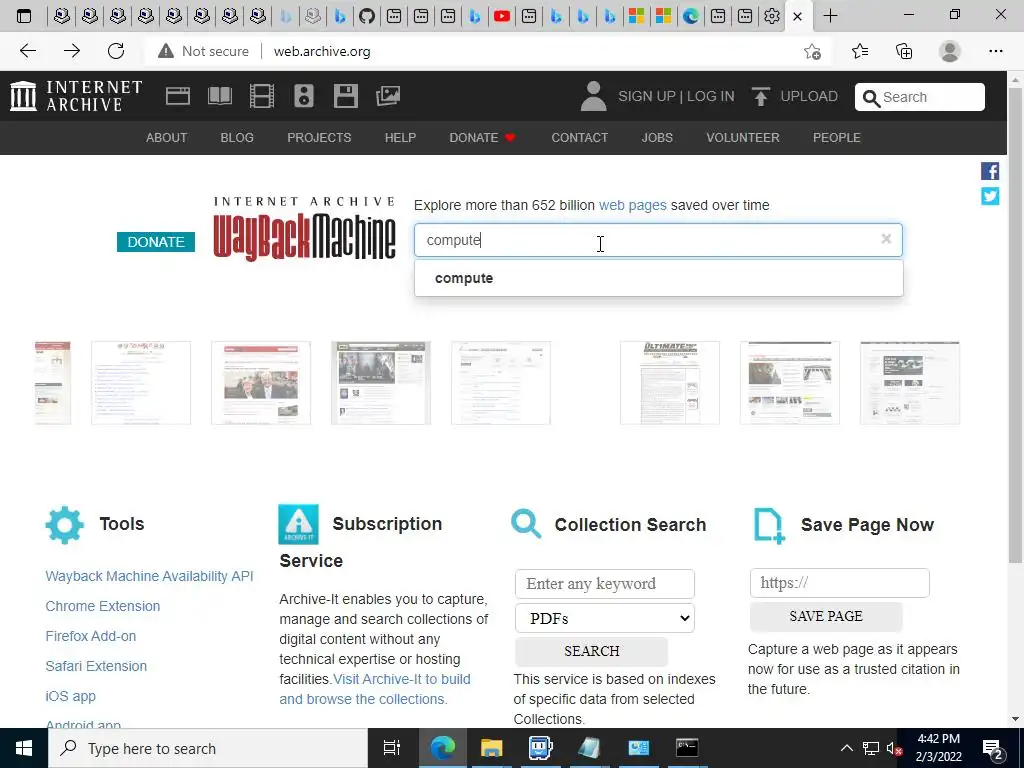Image resolution: width=1024 pixels, height=768 pixels.
Task: Open the BLOG menu item
Action: tap(237, 138)
